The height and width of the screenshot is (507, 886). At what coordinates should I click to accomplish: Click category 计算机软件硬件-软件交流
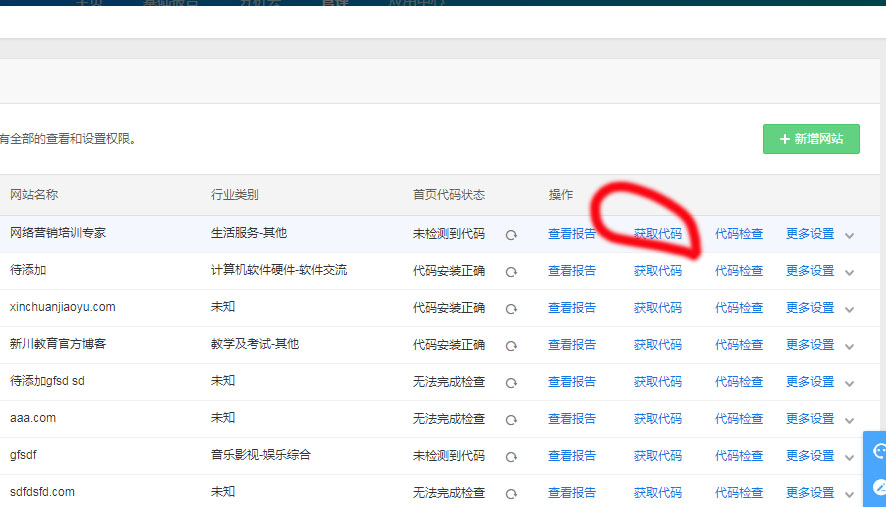[x=279, y=270]
